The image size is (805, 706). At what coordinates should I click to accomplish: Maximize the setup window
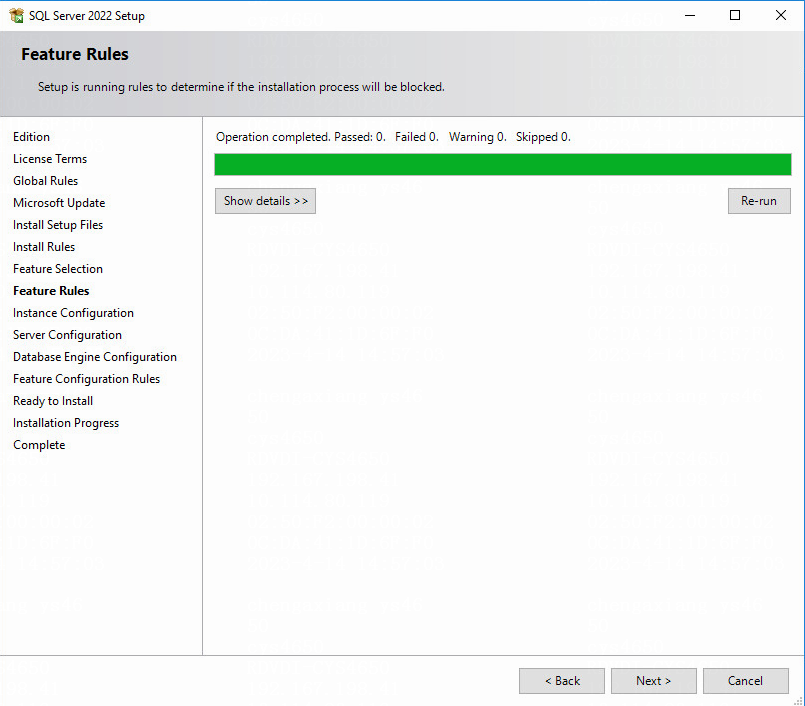point(735,15)
